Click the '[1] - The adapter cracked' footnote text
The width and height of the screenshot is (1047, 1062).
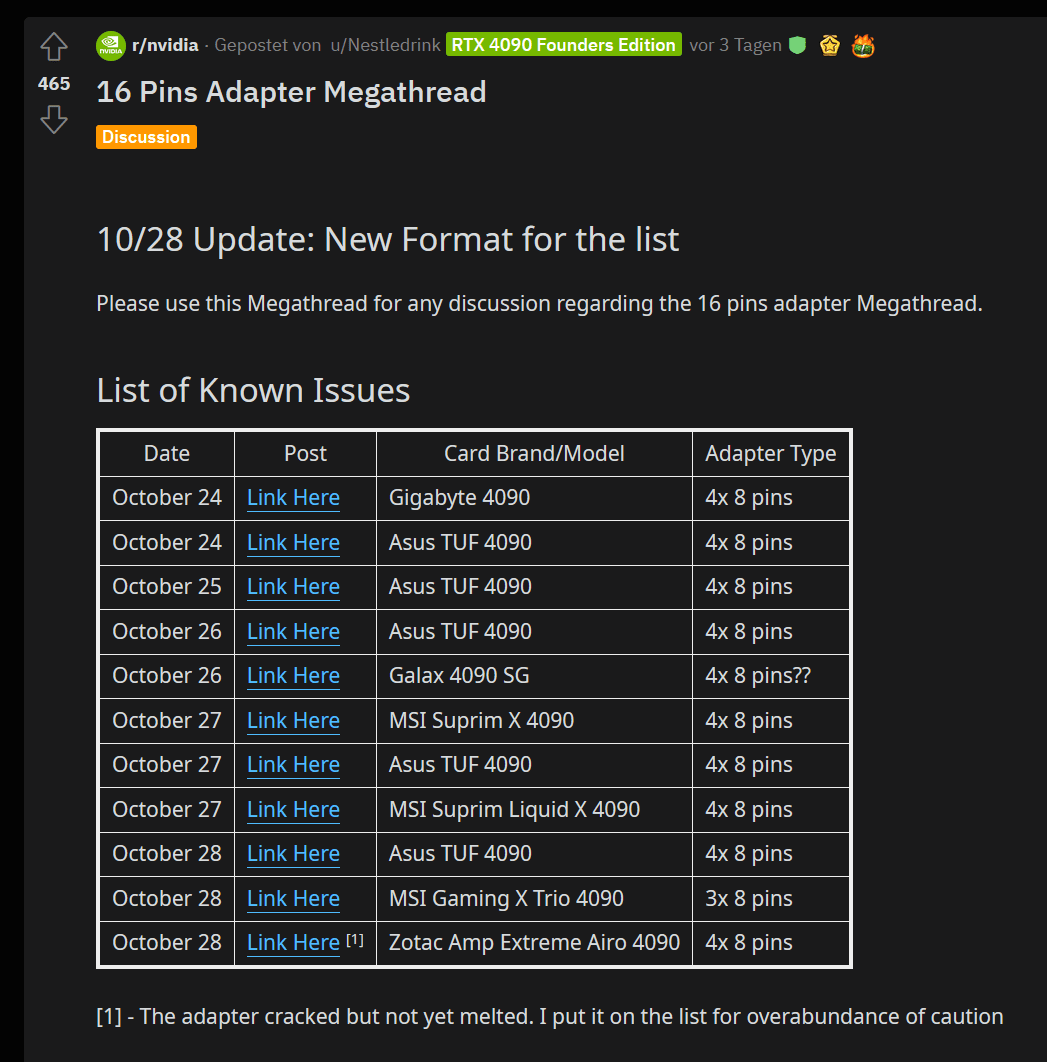(549, 1017)
